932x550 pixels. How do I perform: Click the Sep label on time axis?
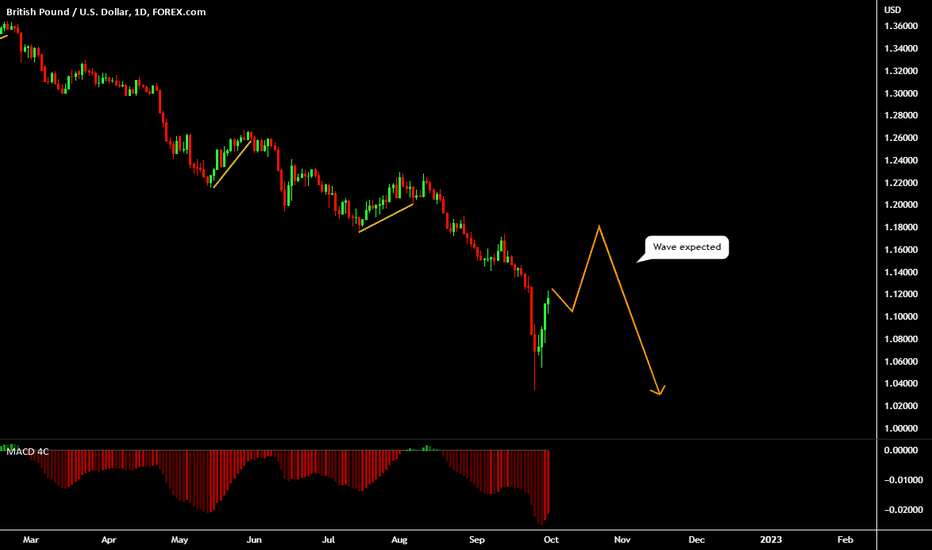click(x=477, y=540)
